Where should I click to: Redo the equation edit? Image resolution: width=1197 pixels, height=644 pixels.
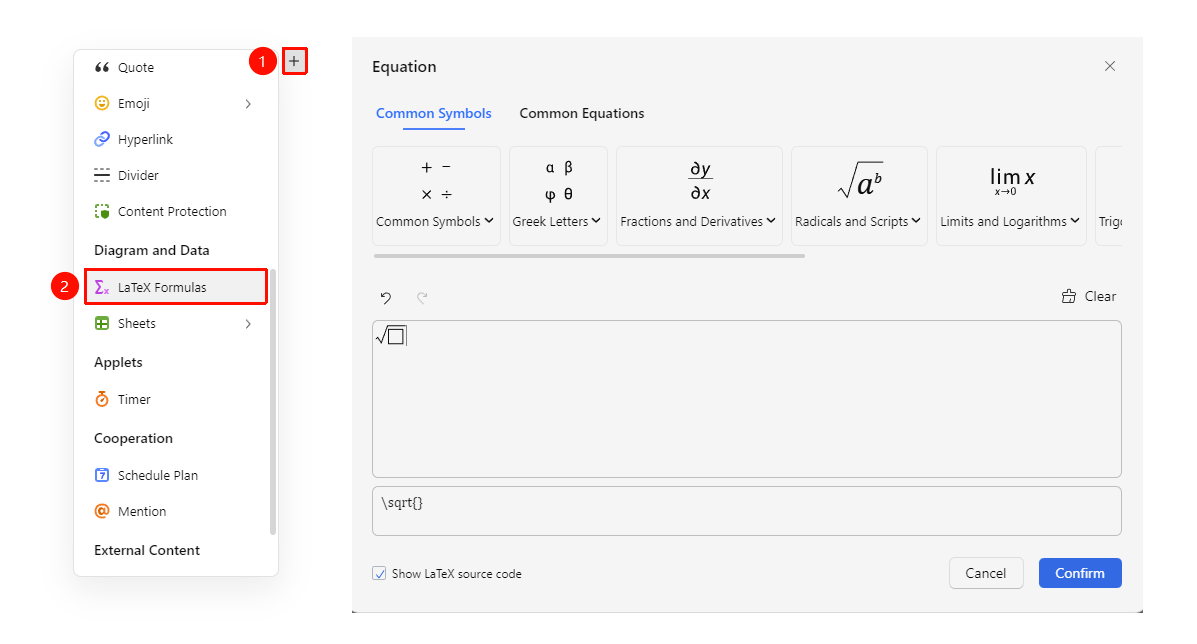click(x=422, y=298)
